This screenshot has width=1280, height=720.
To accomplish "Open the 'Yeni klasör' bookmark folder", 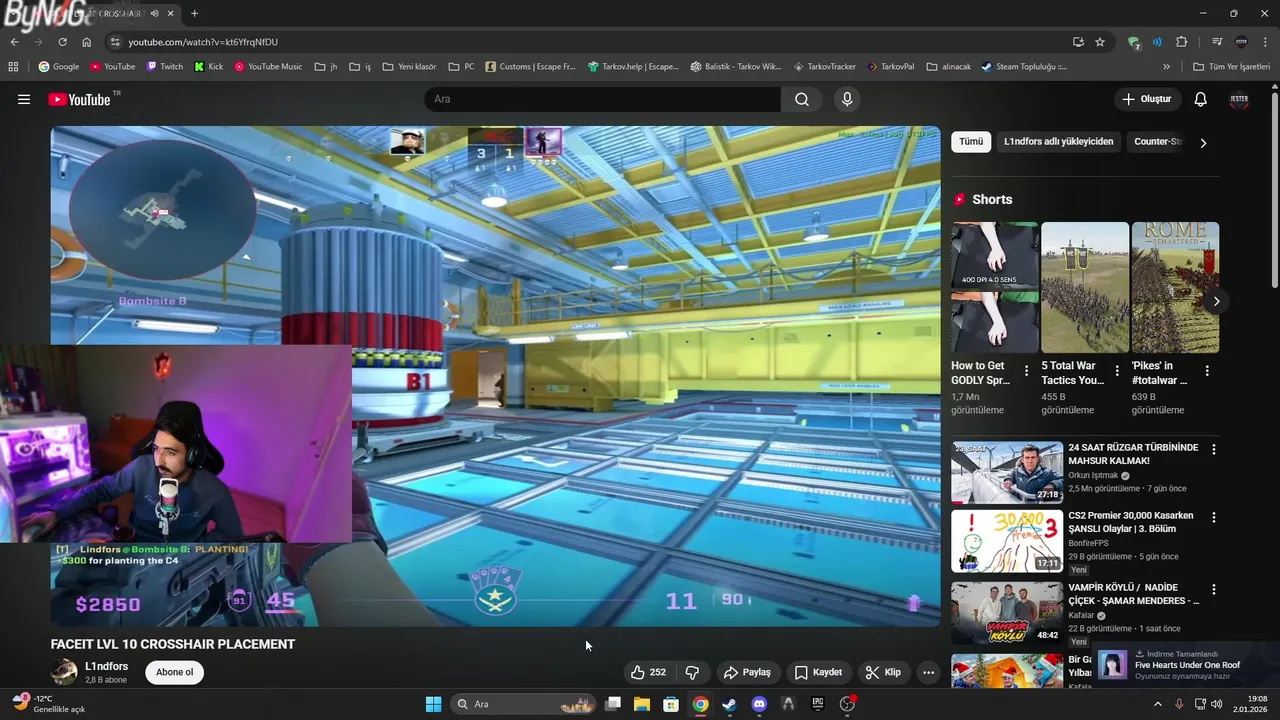I will click(409, 67).
